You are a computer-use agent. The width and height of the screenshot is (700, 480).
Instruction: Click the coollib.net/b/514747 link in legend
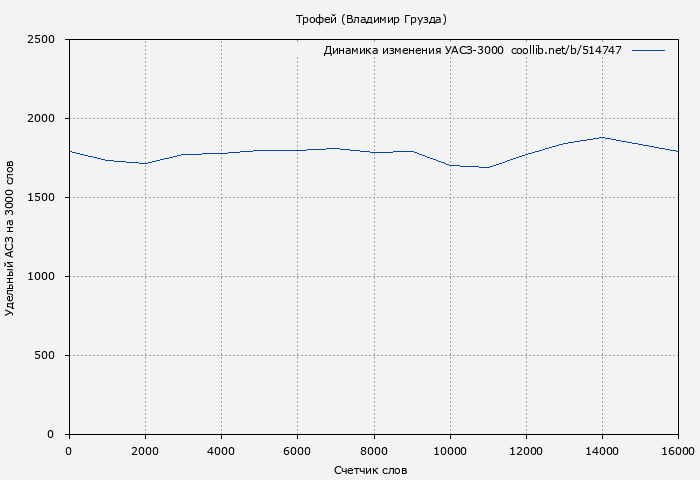[566, 50]
